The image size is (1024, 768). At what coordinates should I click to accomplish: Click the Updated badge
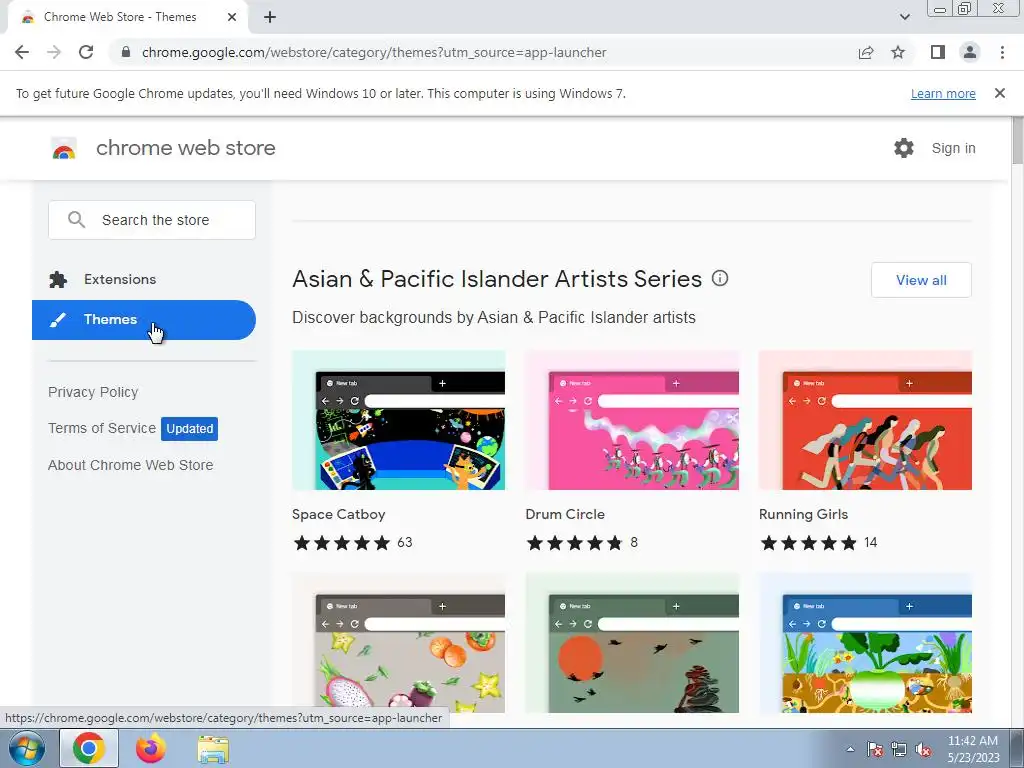click(189, 429)
